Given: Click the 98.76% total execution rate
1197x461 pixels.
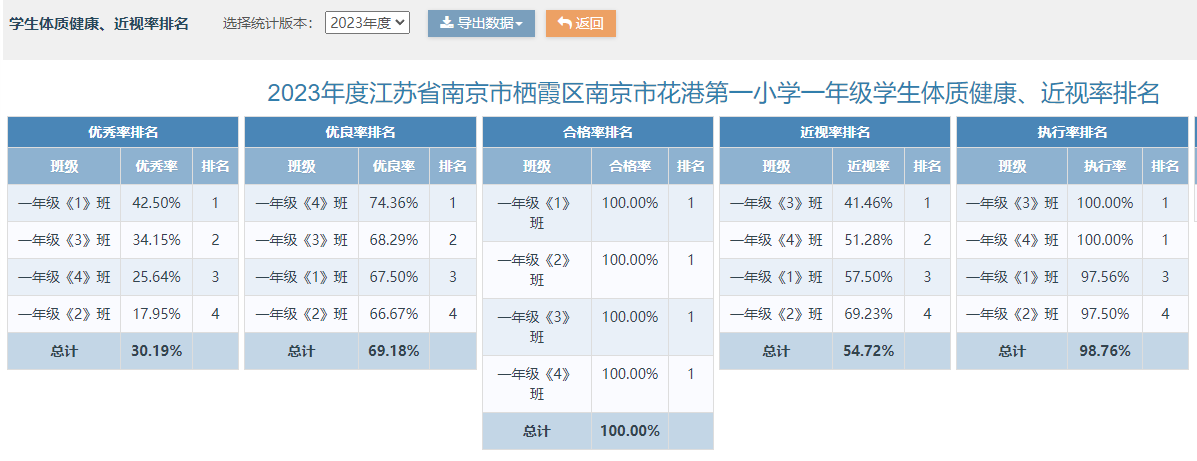Looking at the screenshot, I should pyautogui.click(x=1106, y=351).
